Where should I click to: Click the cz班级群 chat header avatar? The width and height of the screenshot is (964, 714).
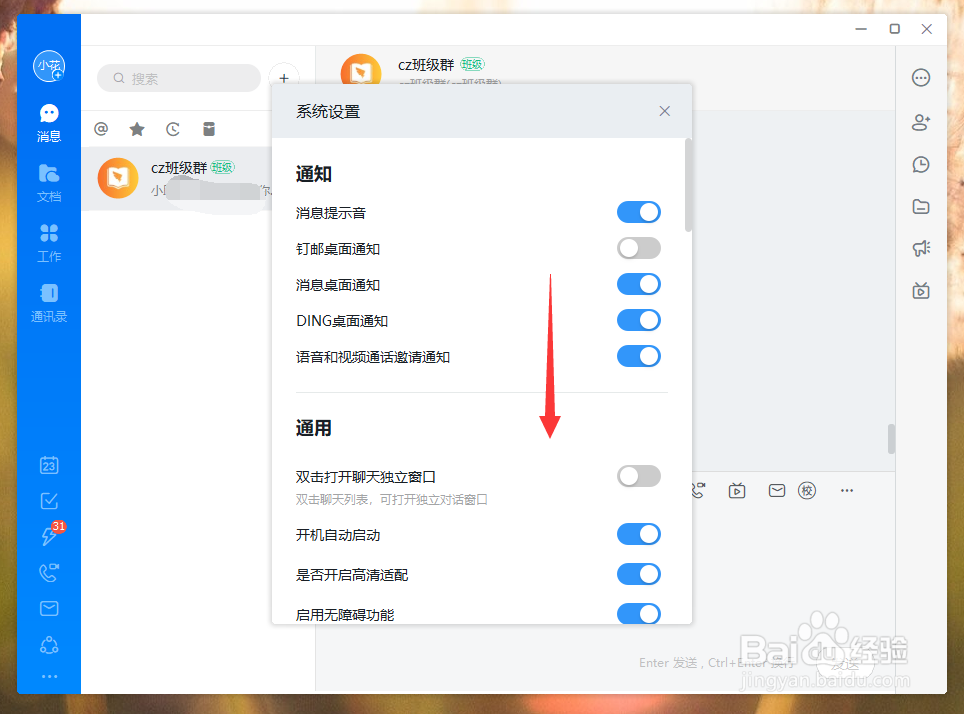point(361,69)
